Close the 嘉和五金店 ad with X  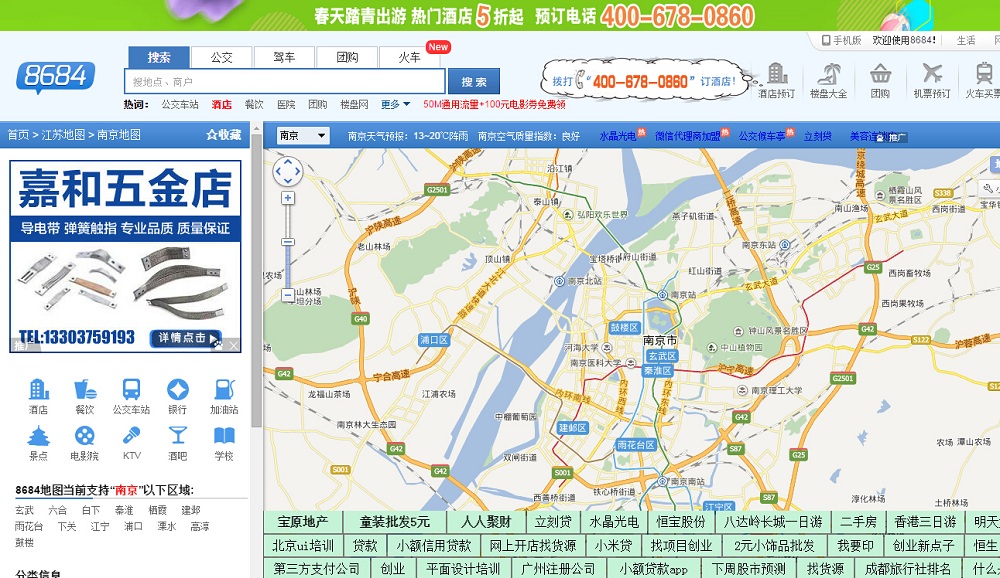[x=234, y=346]
